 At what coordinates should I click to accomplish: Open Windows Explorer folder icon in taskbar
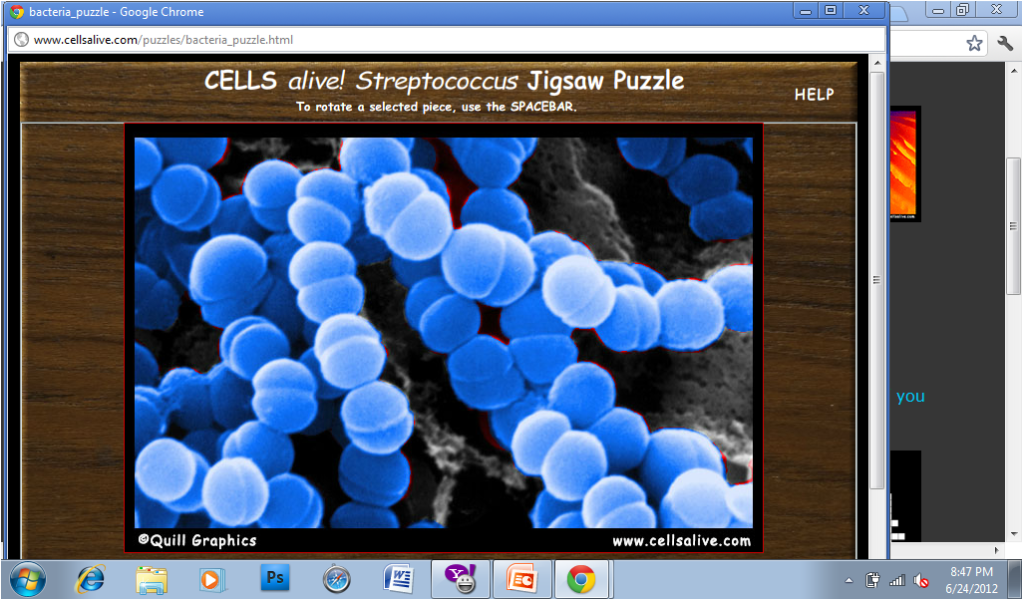tap(152, 579)
